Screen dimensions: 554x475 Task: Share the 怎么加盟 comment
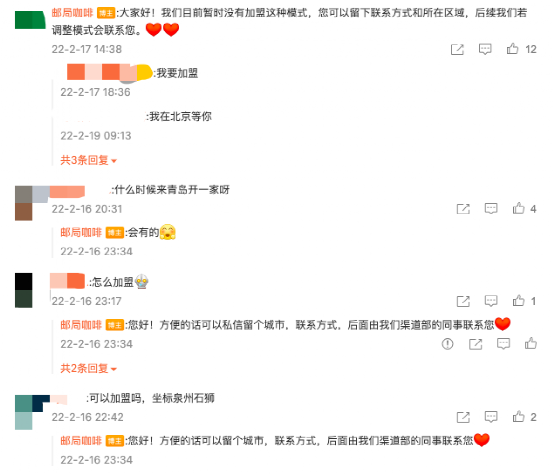pos(463,301)
